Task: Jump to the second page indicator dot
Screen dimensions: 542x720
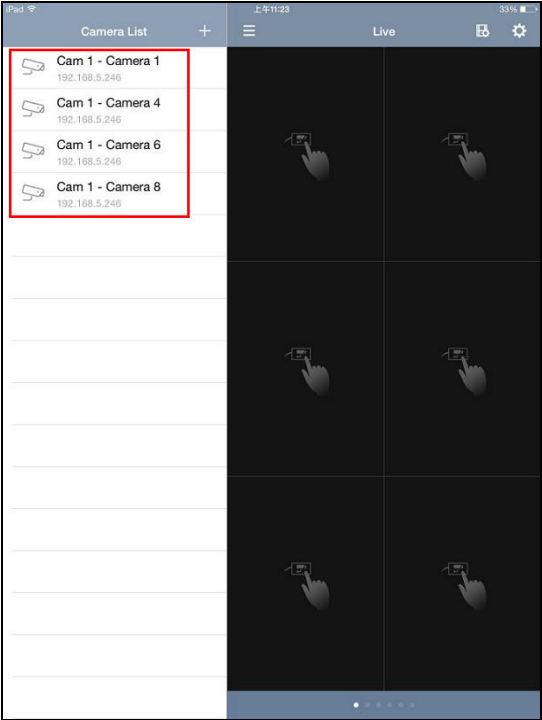Action: (x=367, y=705)
